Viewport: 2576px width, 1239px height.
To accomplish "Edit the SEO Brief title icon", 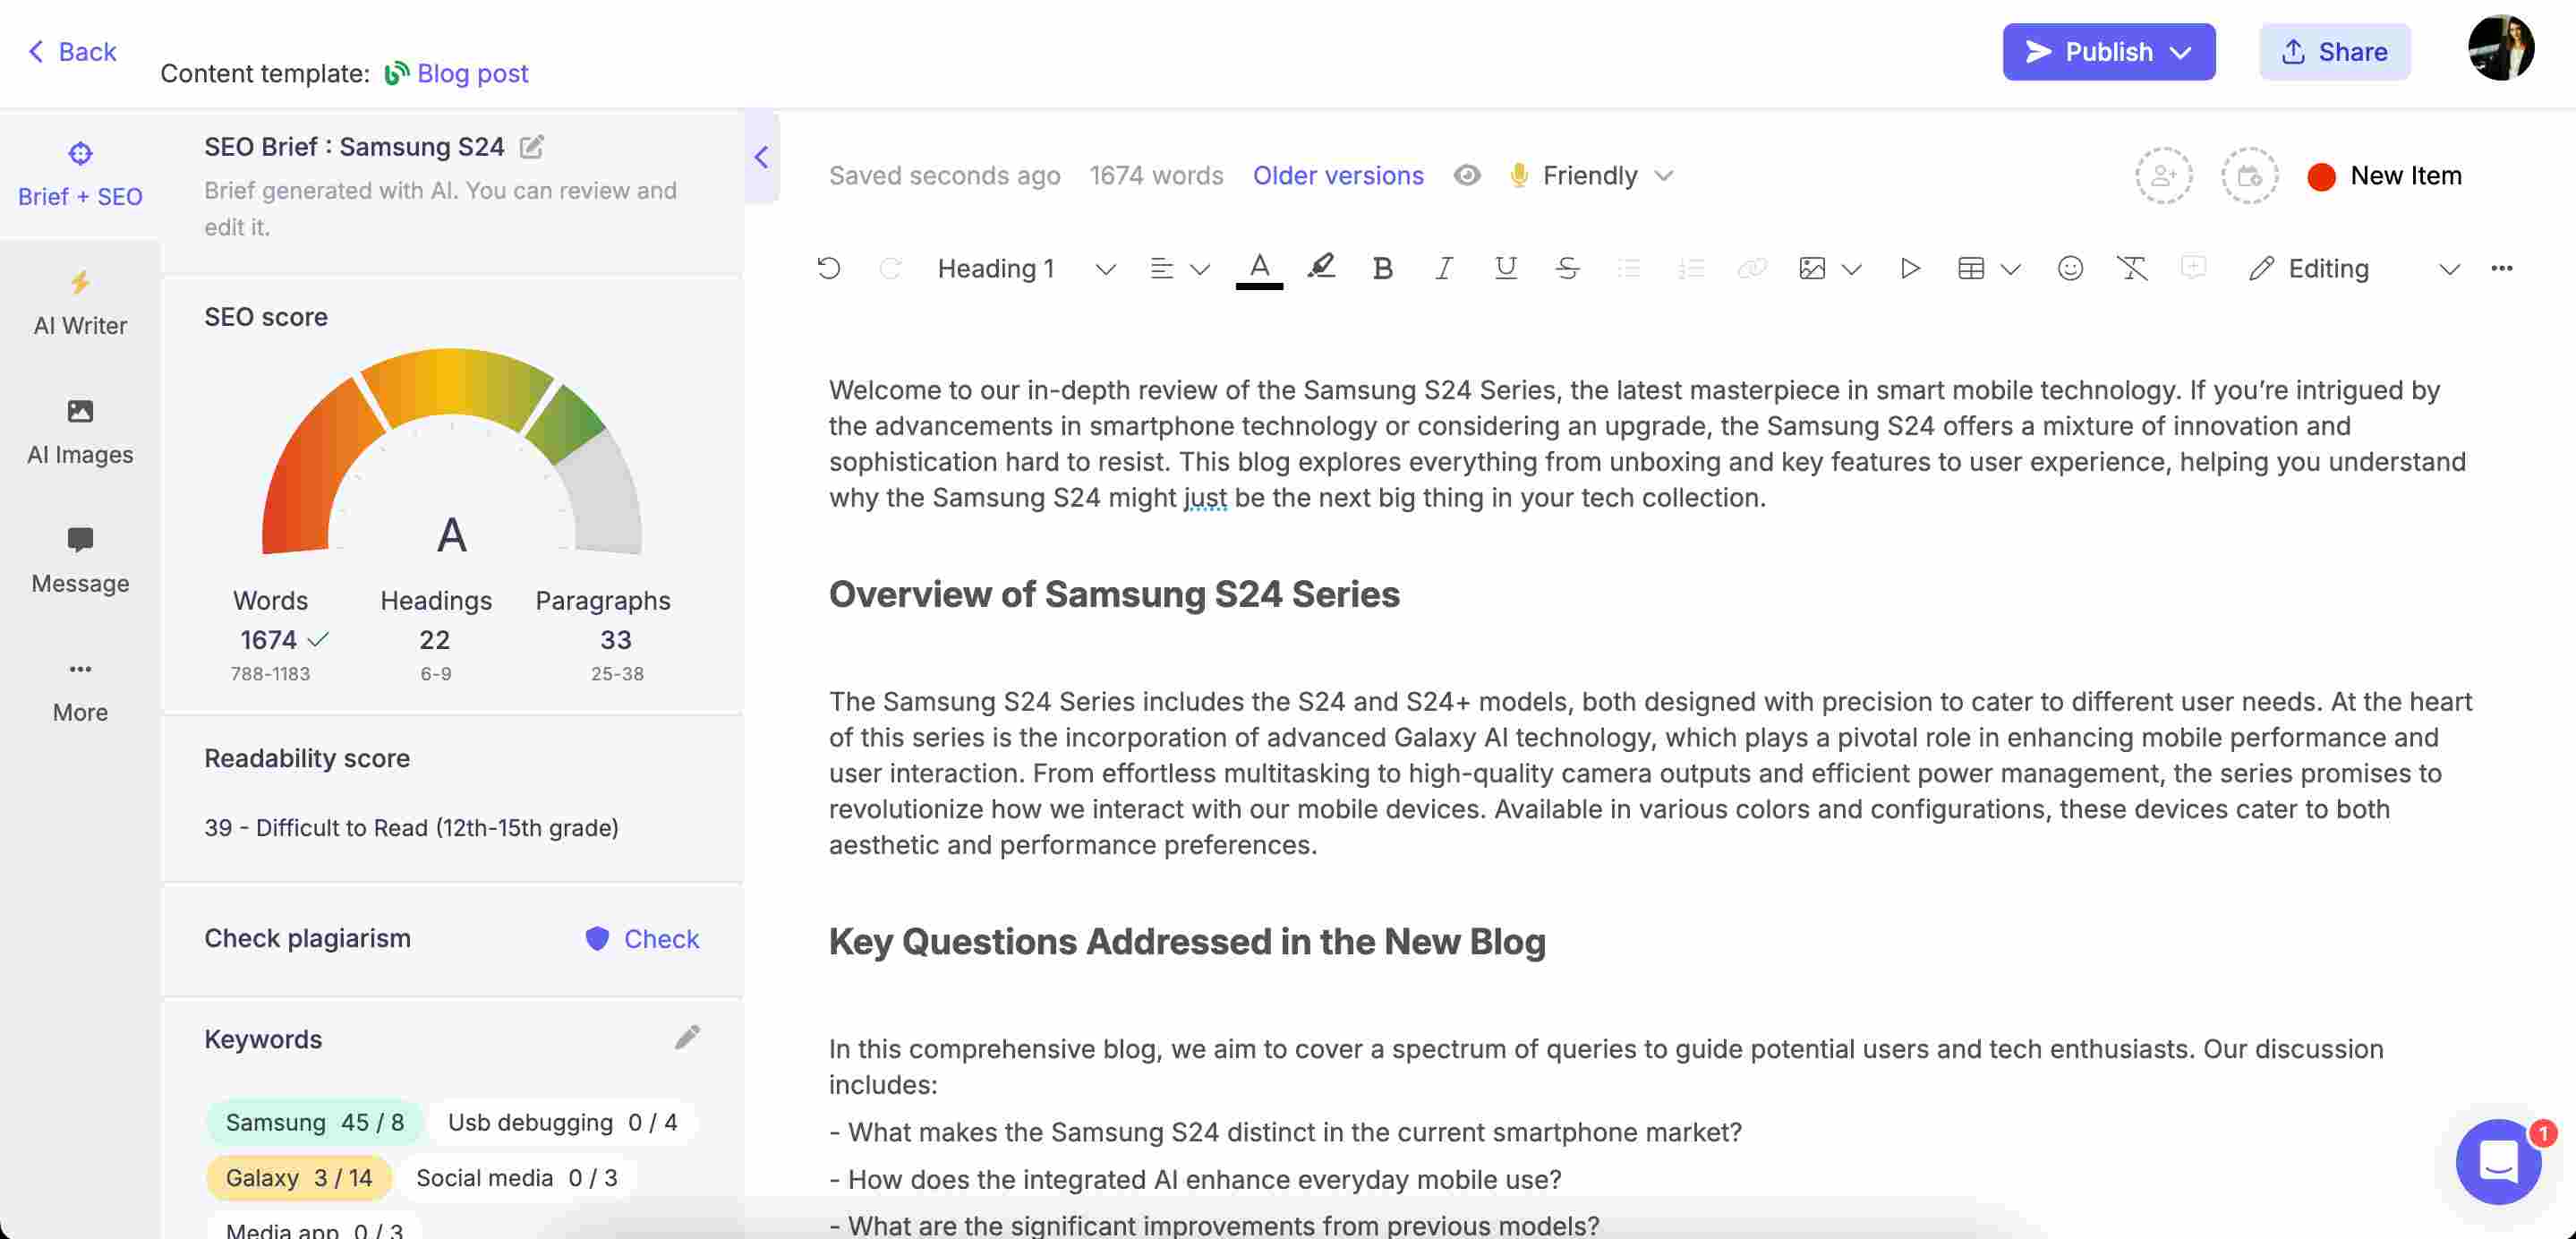I will click(x=531, y=146).
